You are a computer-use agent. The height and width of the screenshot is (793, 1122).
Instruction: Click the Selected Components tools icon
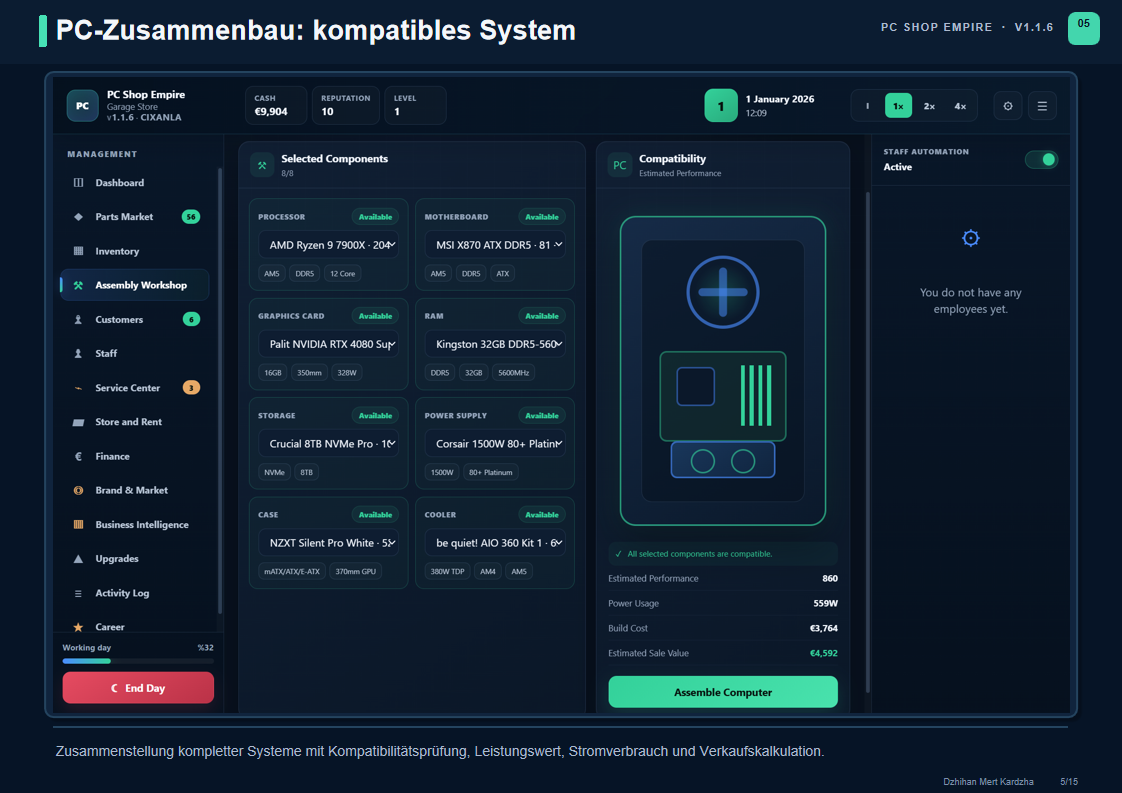pyautogui.click(x=262, y=165)
